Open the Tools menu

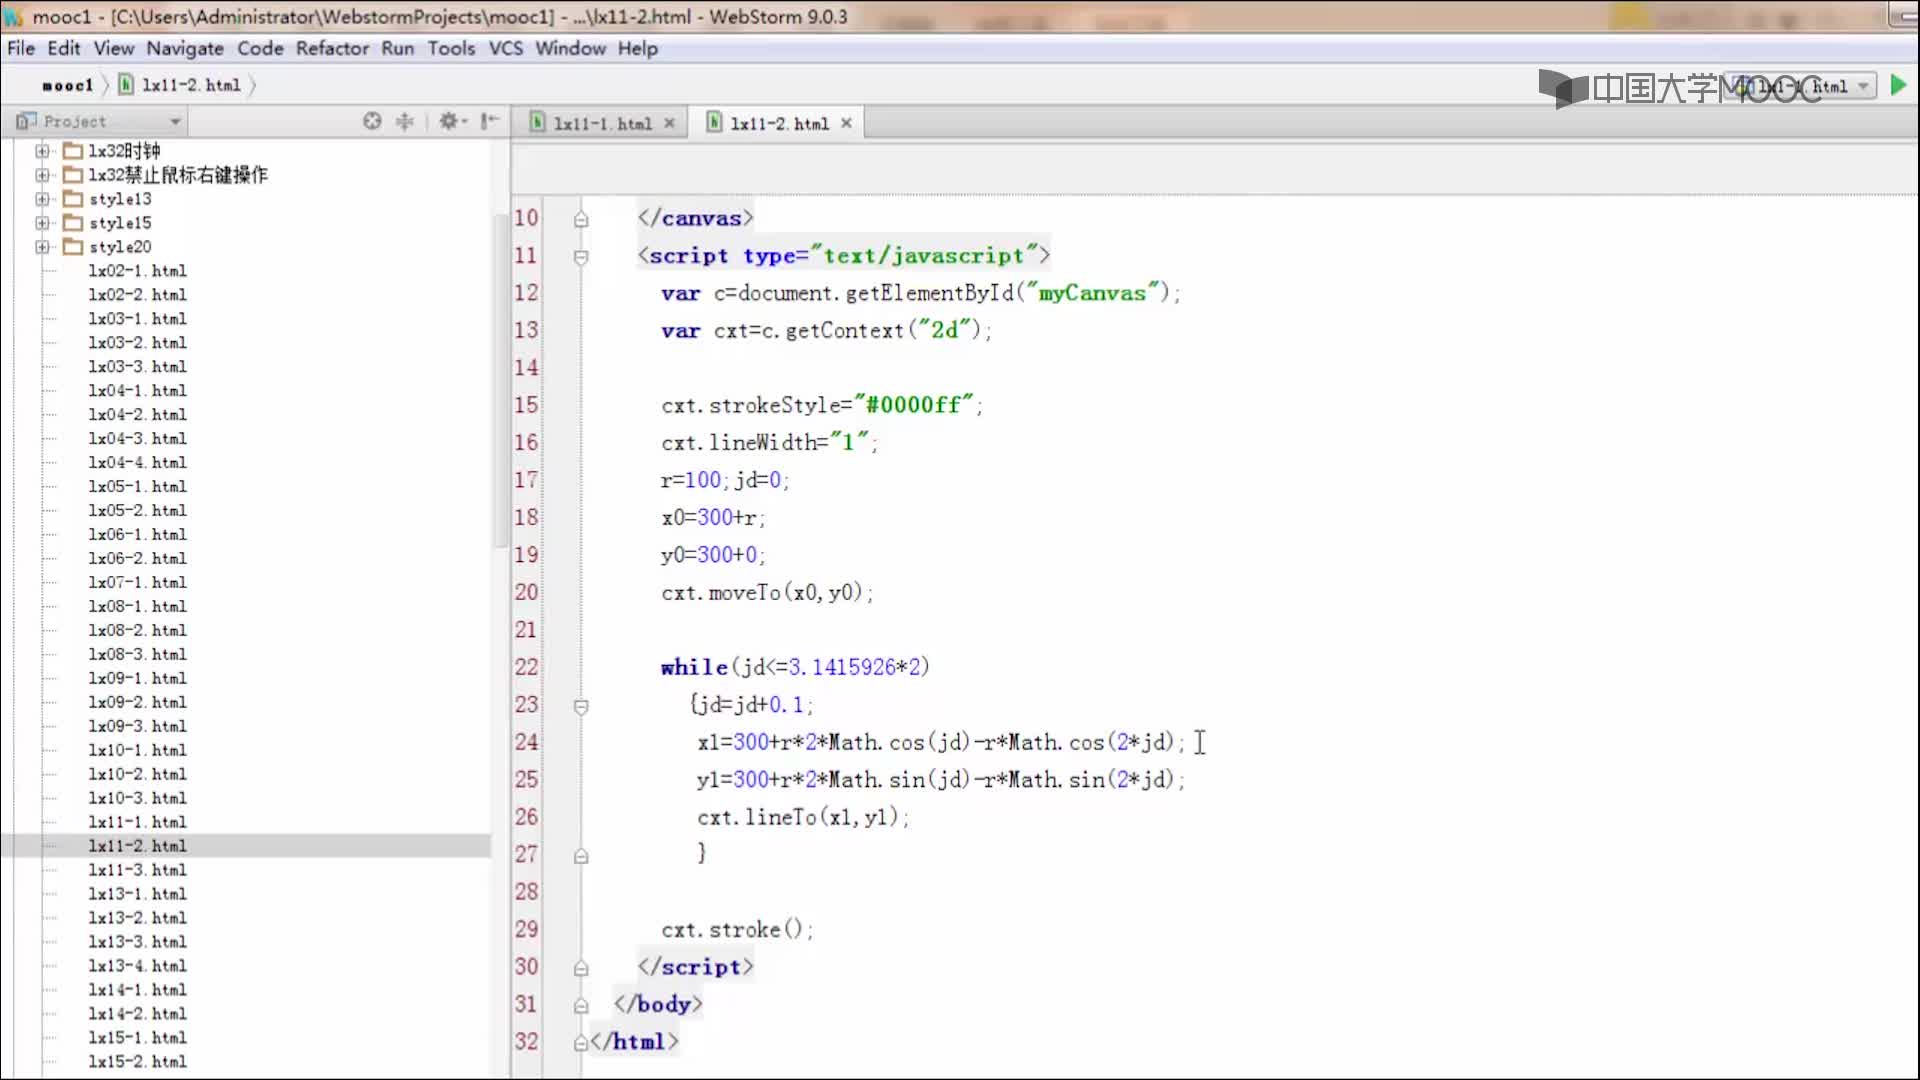point(451,48)
